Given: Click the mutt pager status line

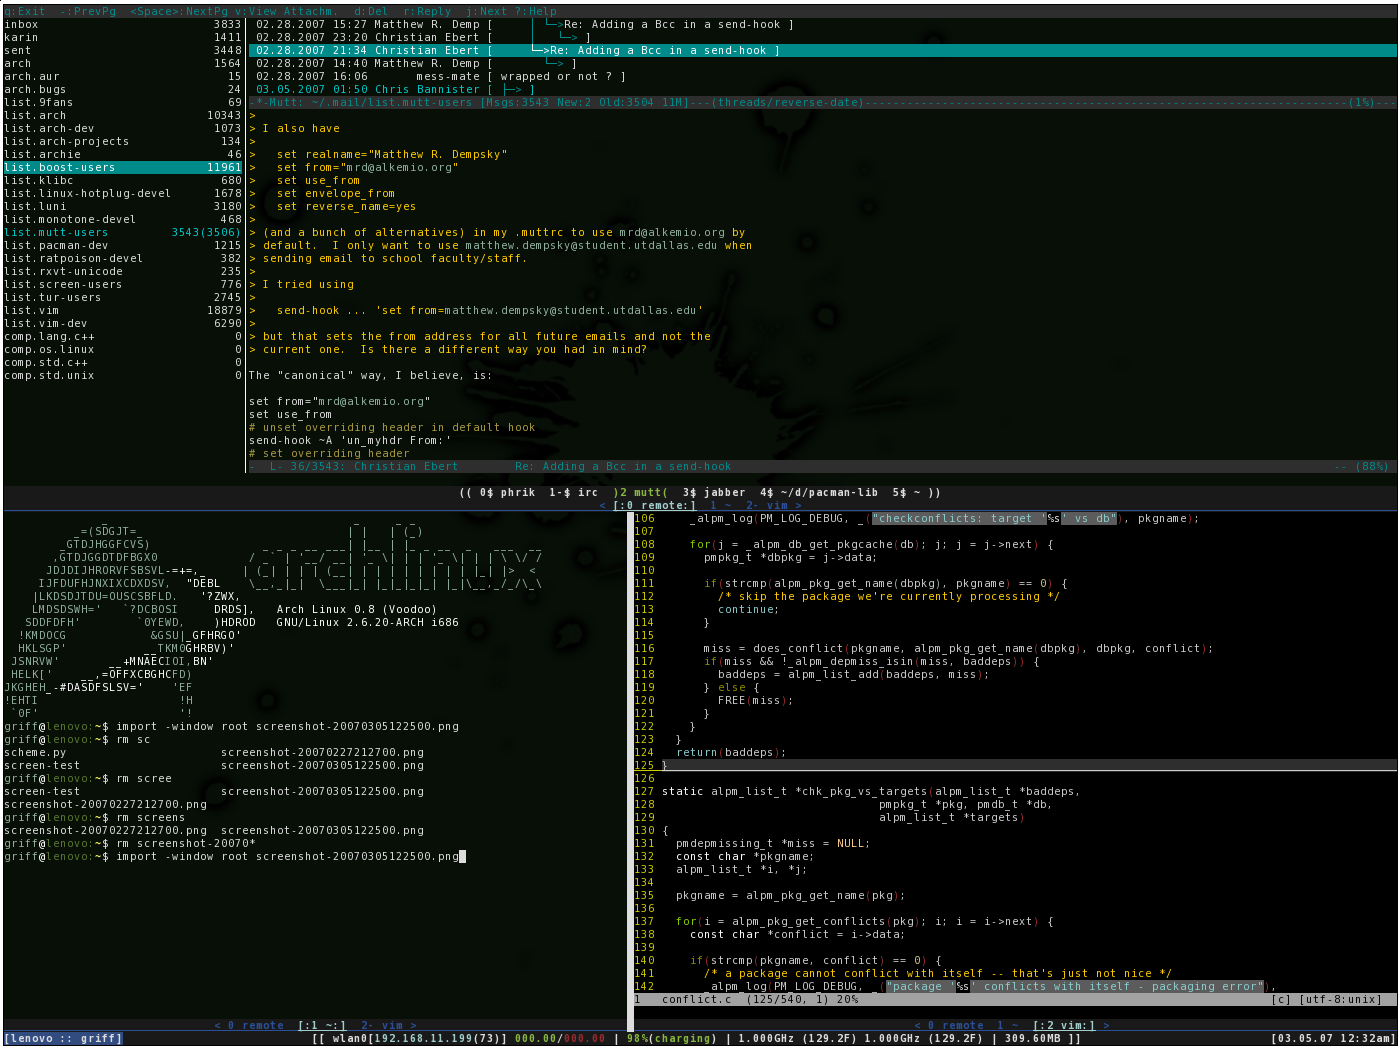Looking at the screenshot, I should (822, 466).
